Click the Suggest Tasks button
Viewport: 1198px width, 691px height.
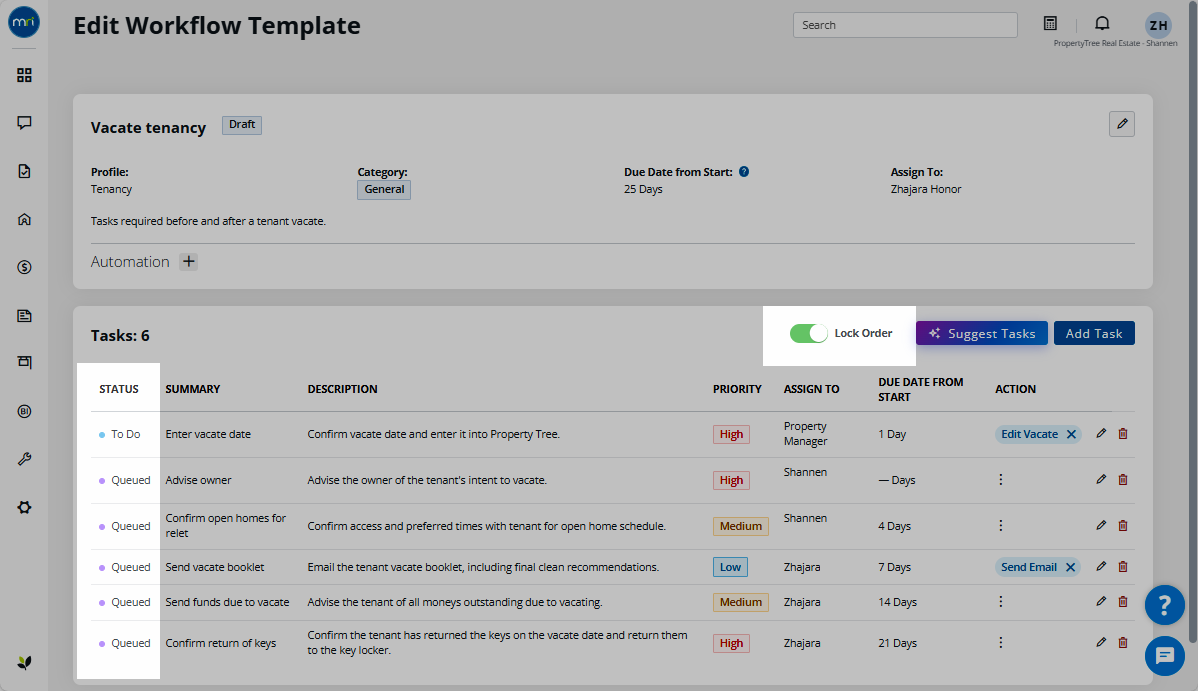[982, 333]
